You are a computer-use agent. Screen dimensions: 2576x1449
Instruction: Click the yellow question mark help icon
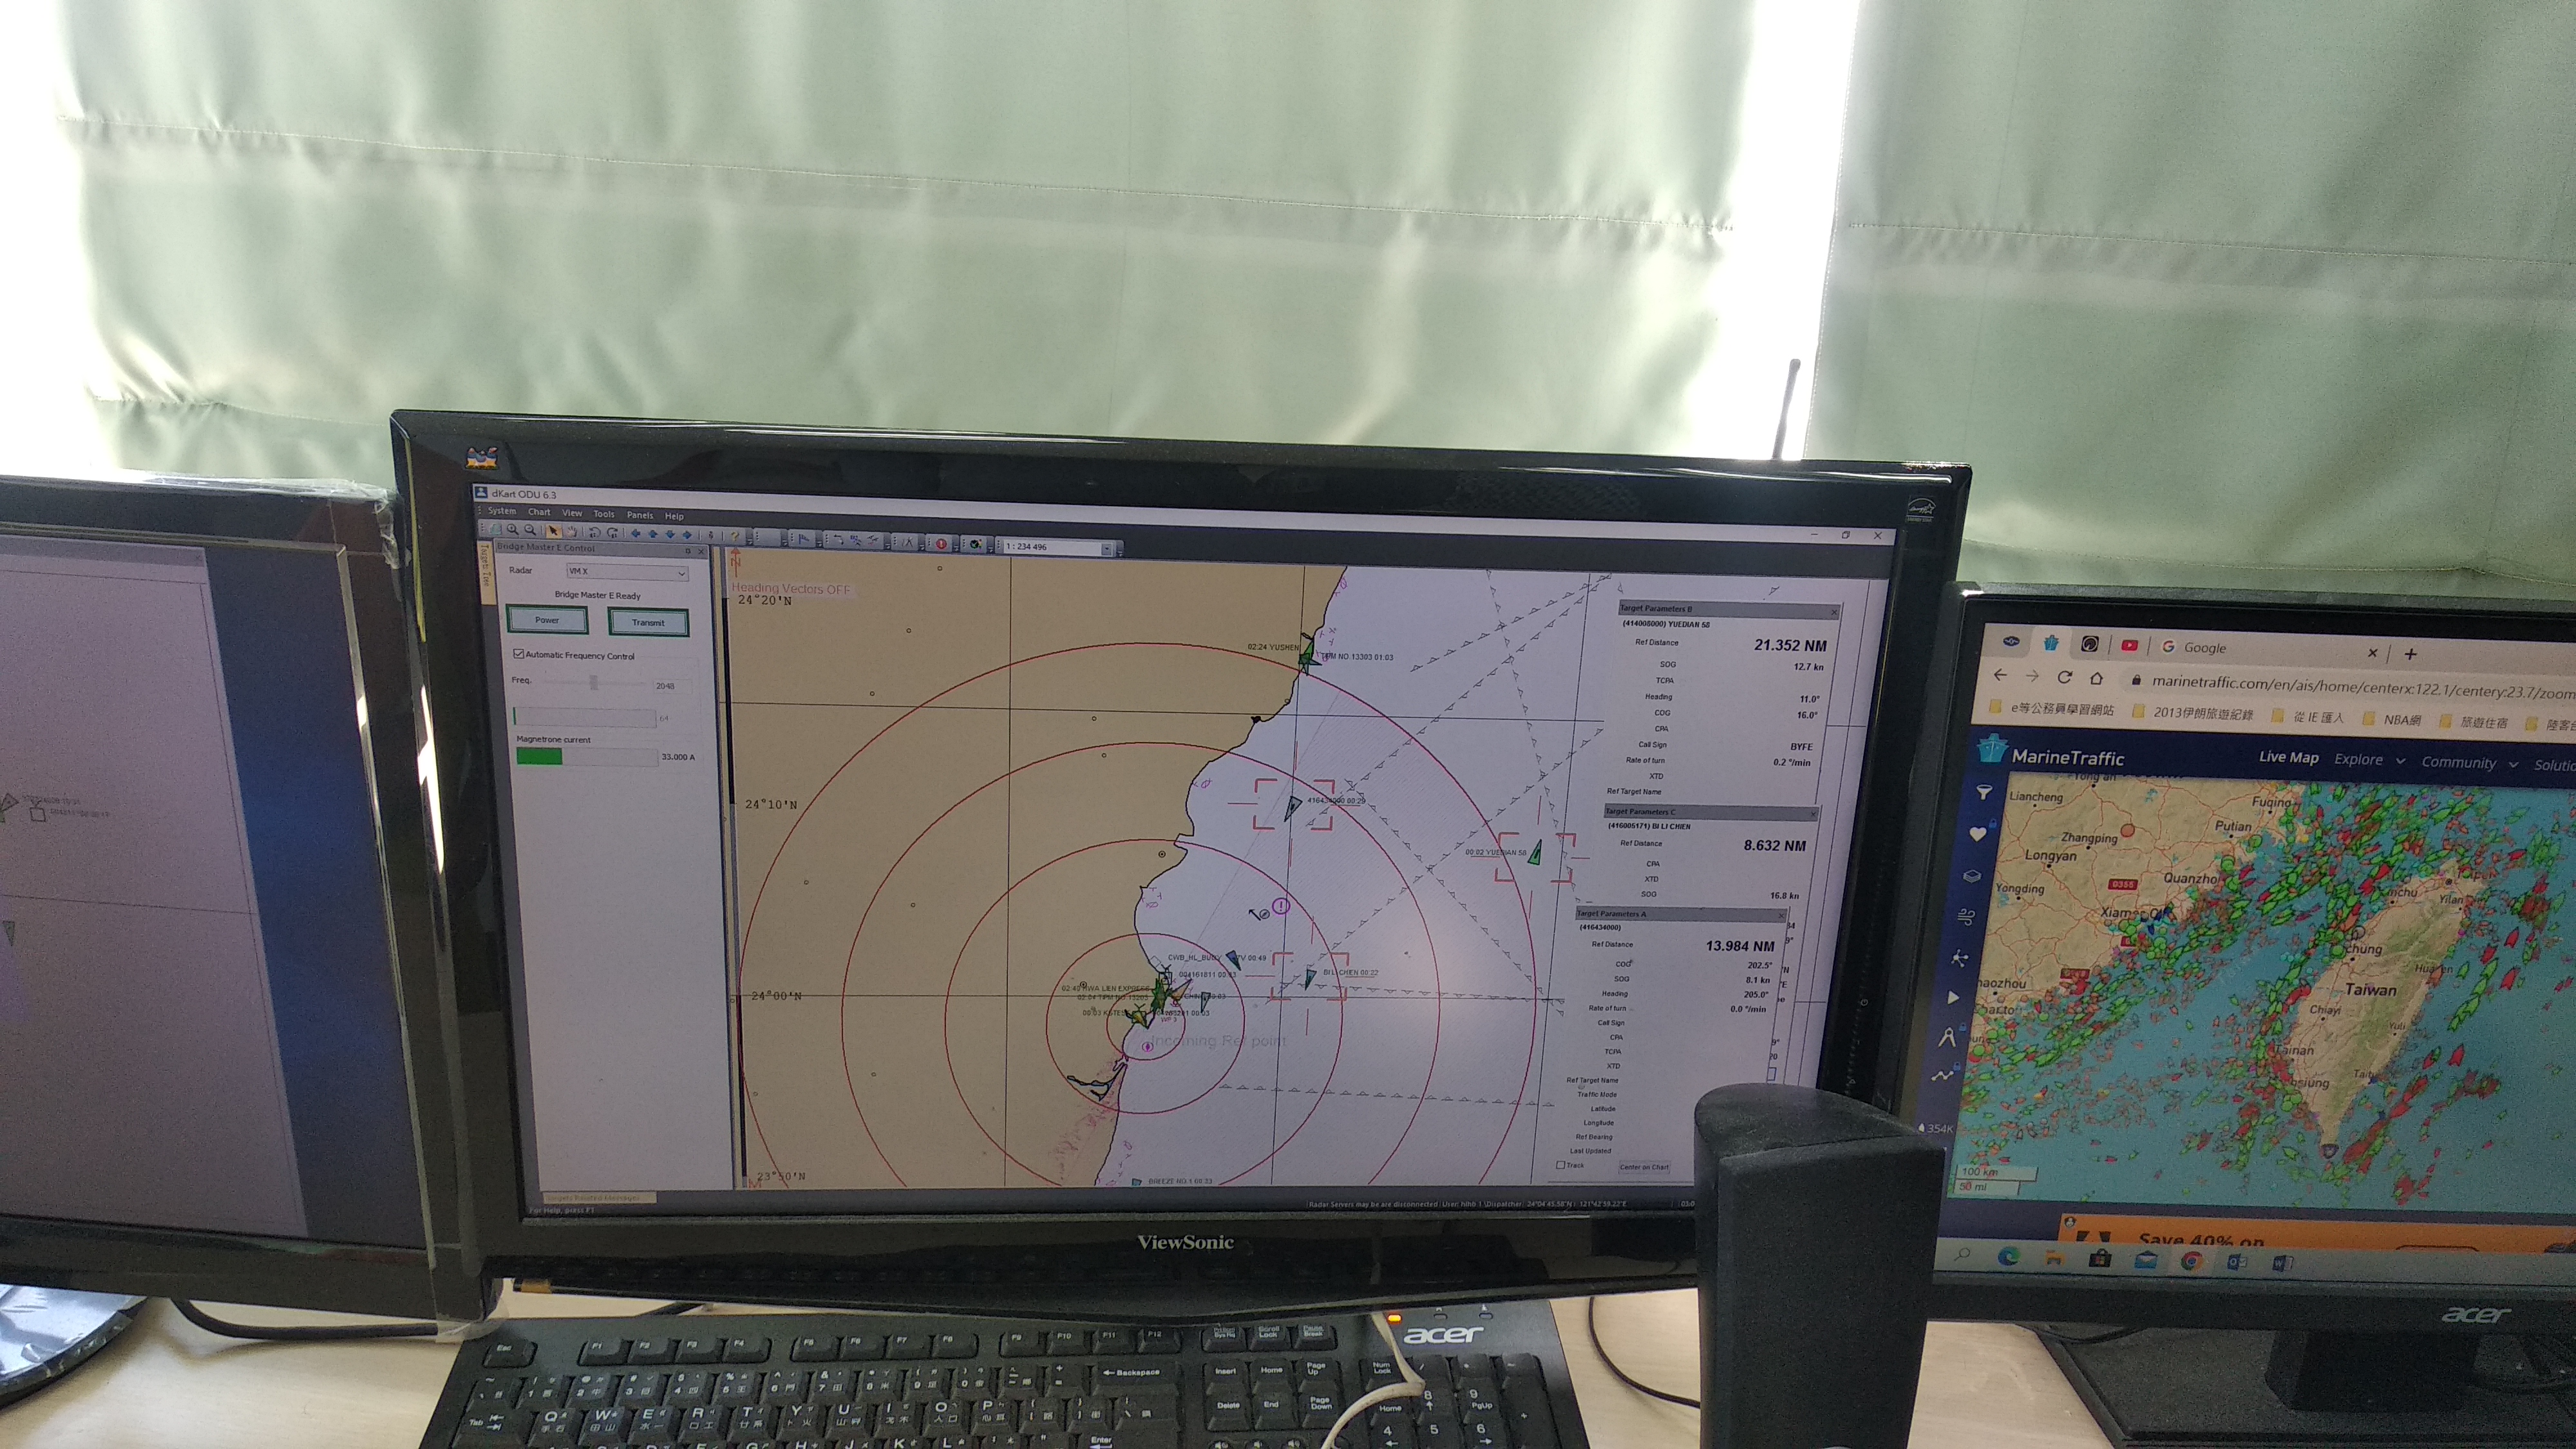(x=735, y=536)
